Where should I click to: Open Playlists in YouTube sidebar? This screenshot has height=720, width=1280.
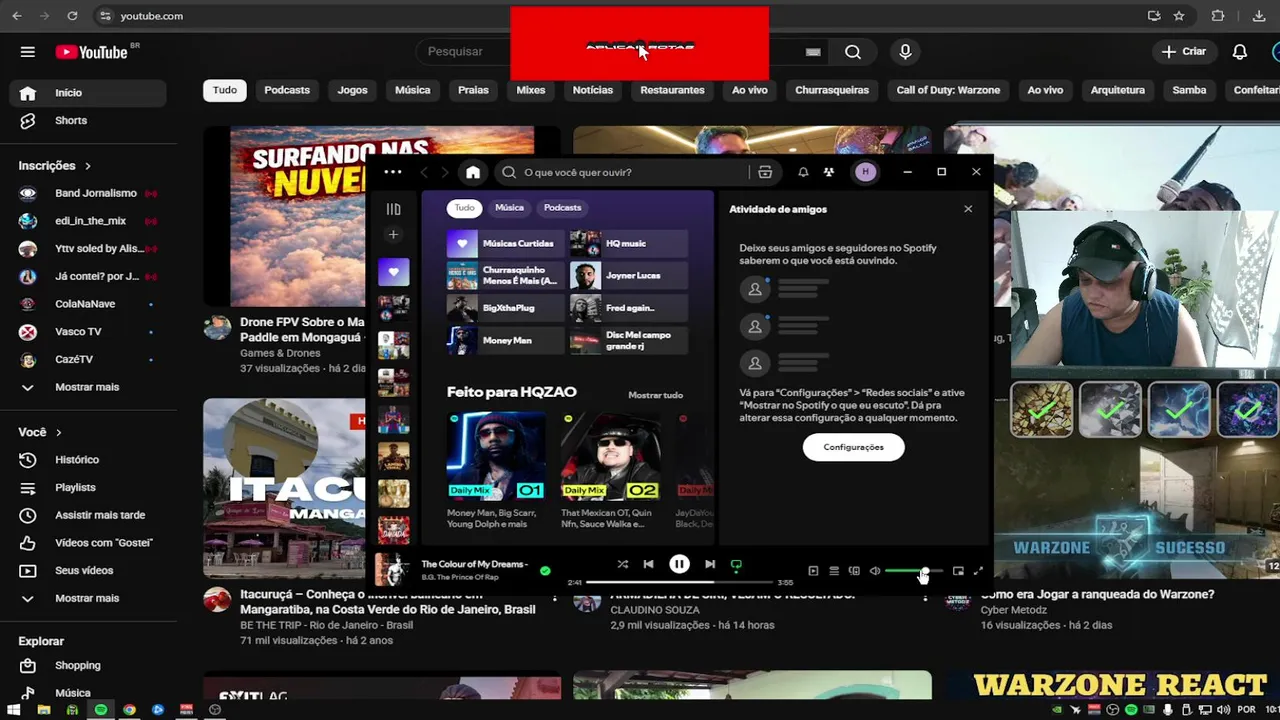coord(87,487)
